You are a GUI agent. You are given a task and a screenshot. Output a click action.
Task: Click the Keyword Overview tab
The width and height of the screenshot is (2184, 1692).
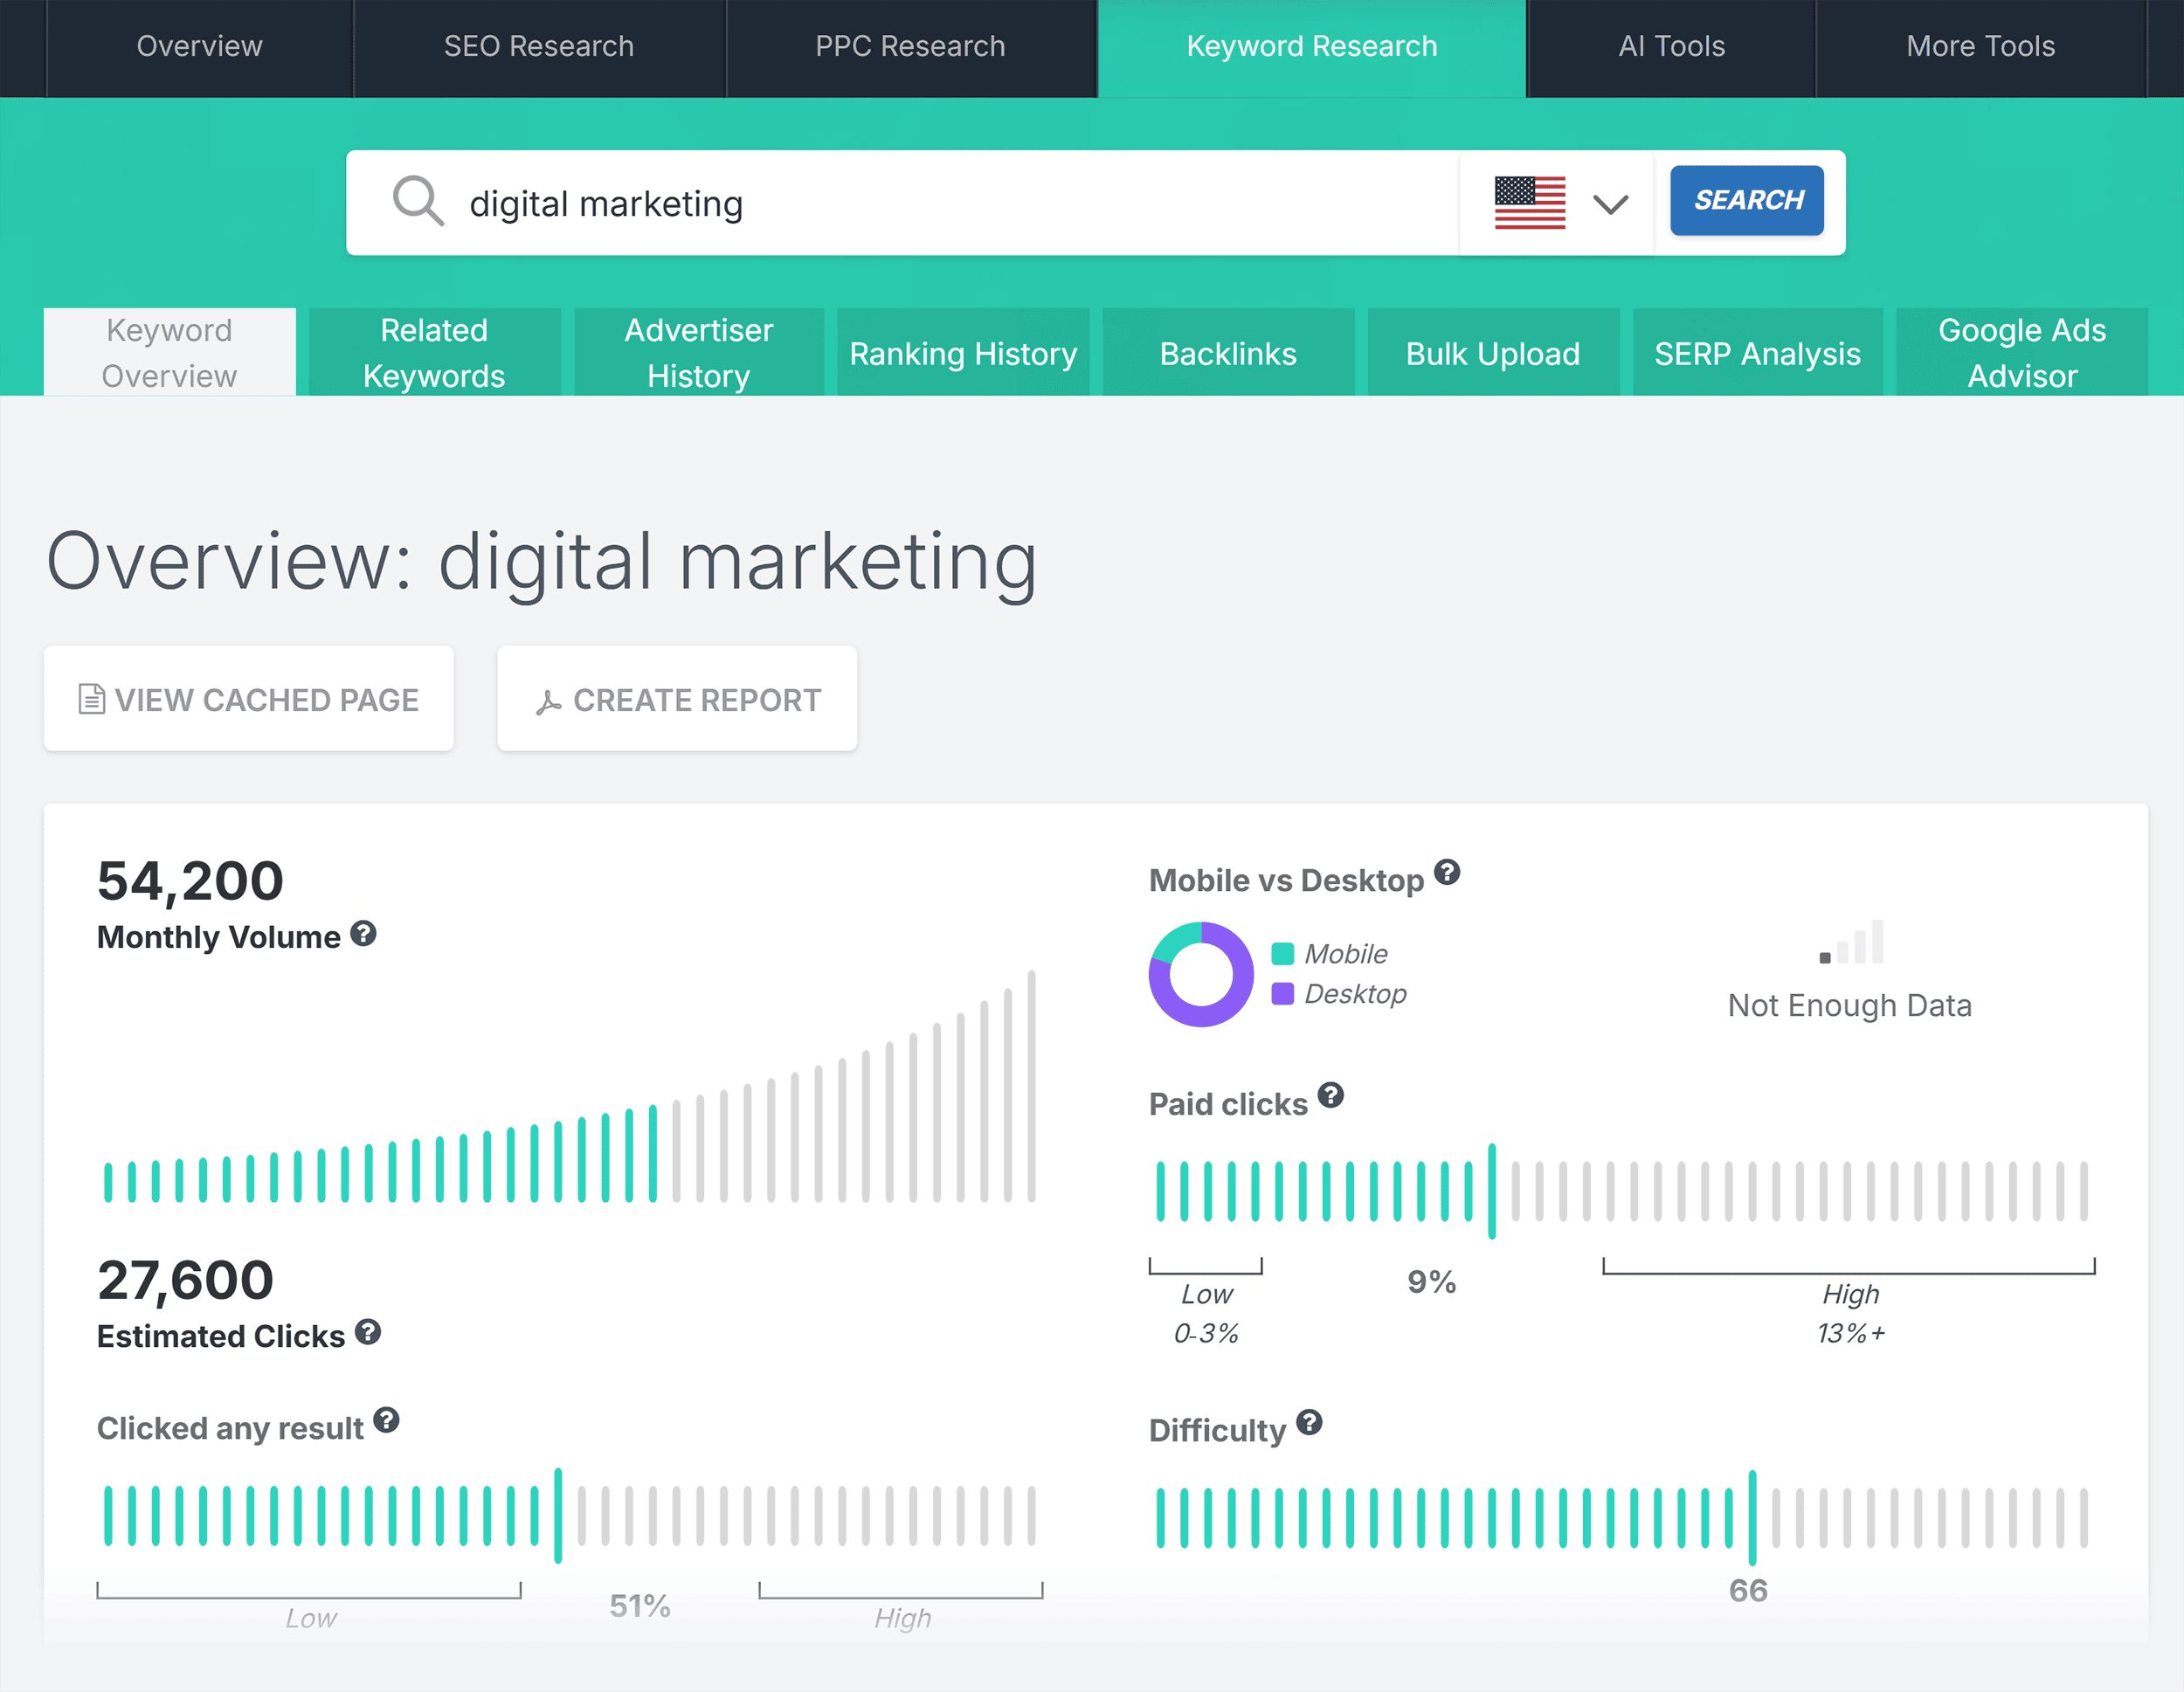172,351
